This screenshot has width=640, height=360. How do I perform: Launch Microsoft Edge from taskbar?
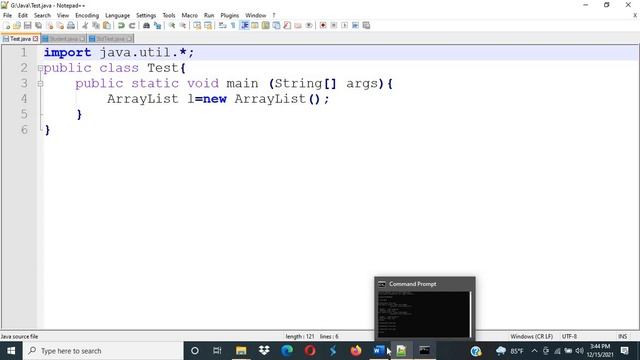click(287, 351)
